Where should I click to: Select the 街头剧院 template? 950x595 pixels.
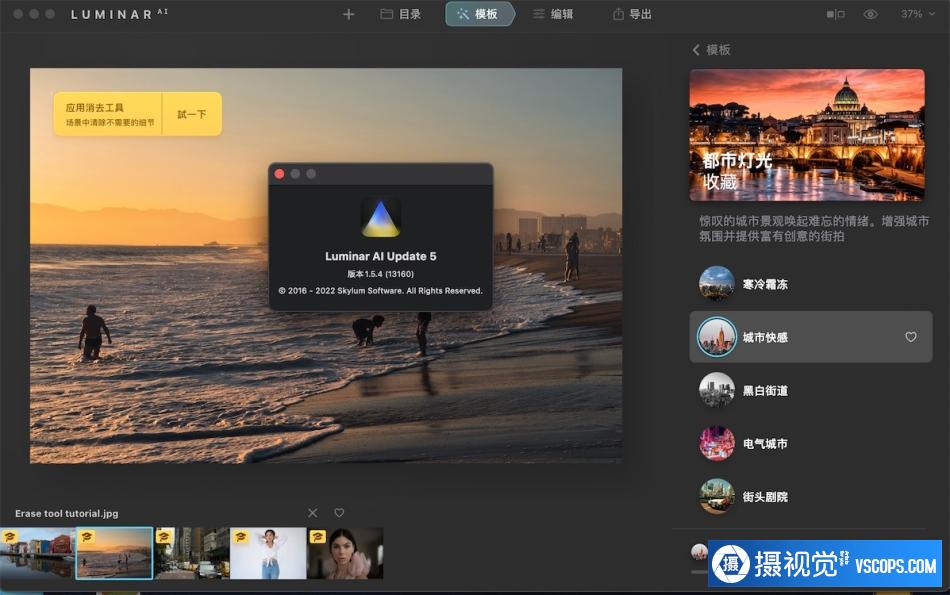tap(811, 497)
